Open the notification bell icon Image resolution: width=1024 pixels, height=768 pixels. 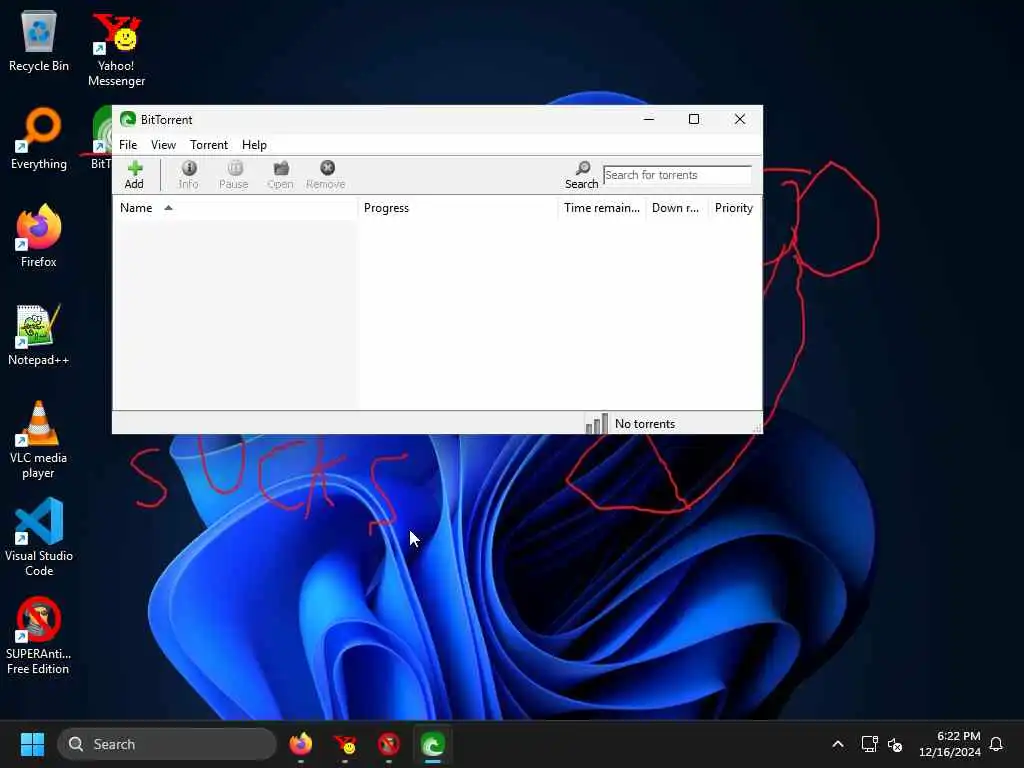(996, 744)
